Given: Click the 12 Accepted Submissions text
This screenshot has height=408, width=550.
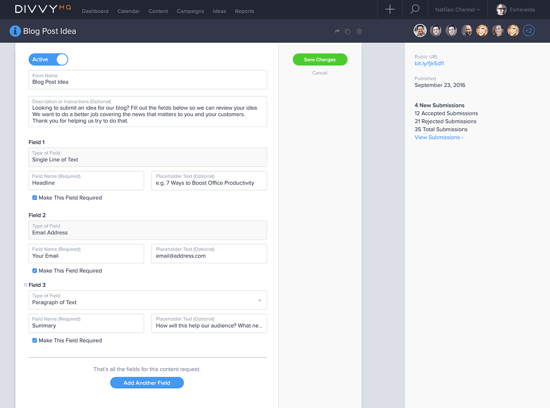Looking at the screenshot, I should (446, 113).
